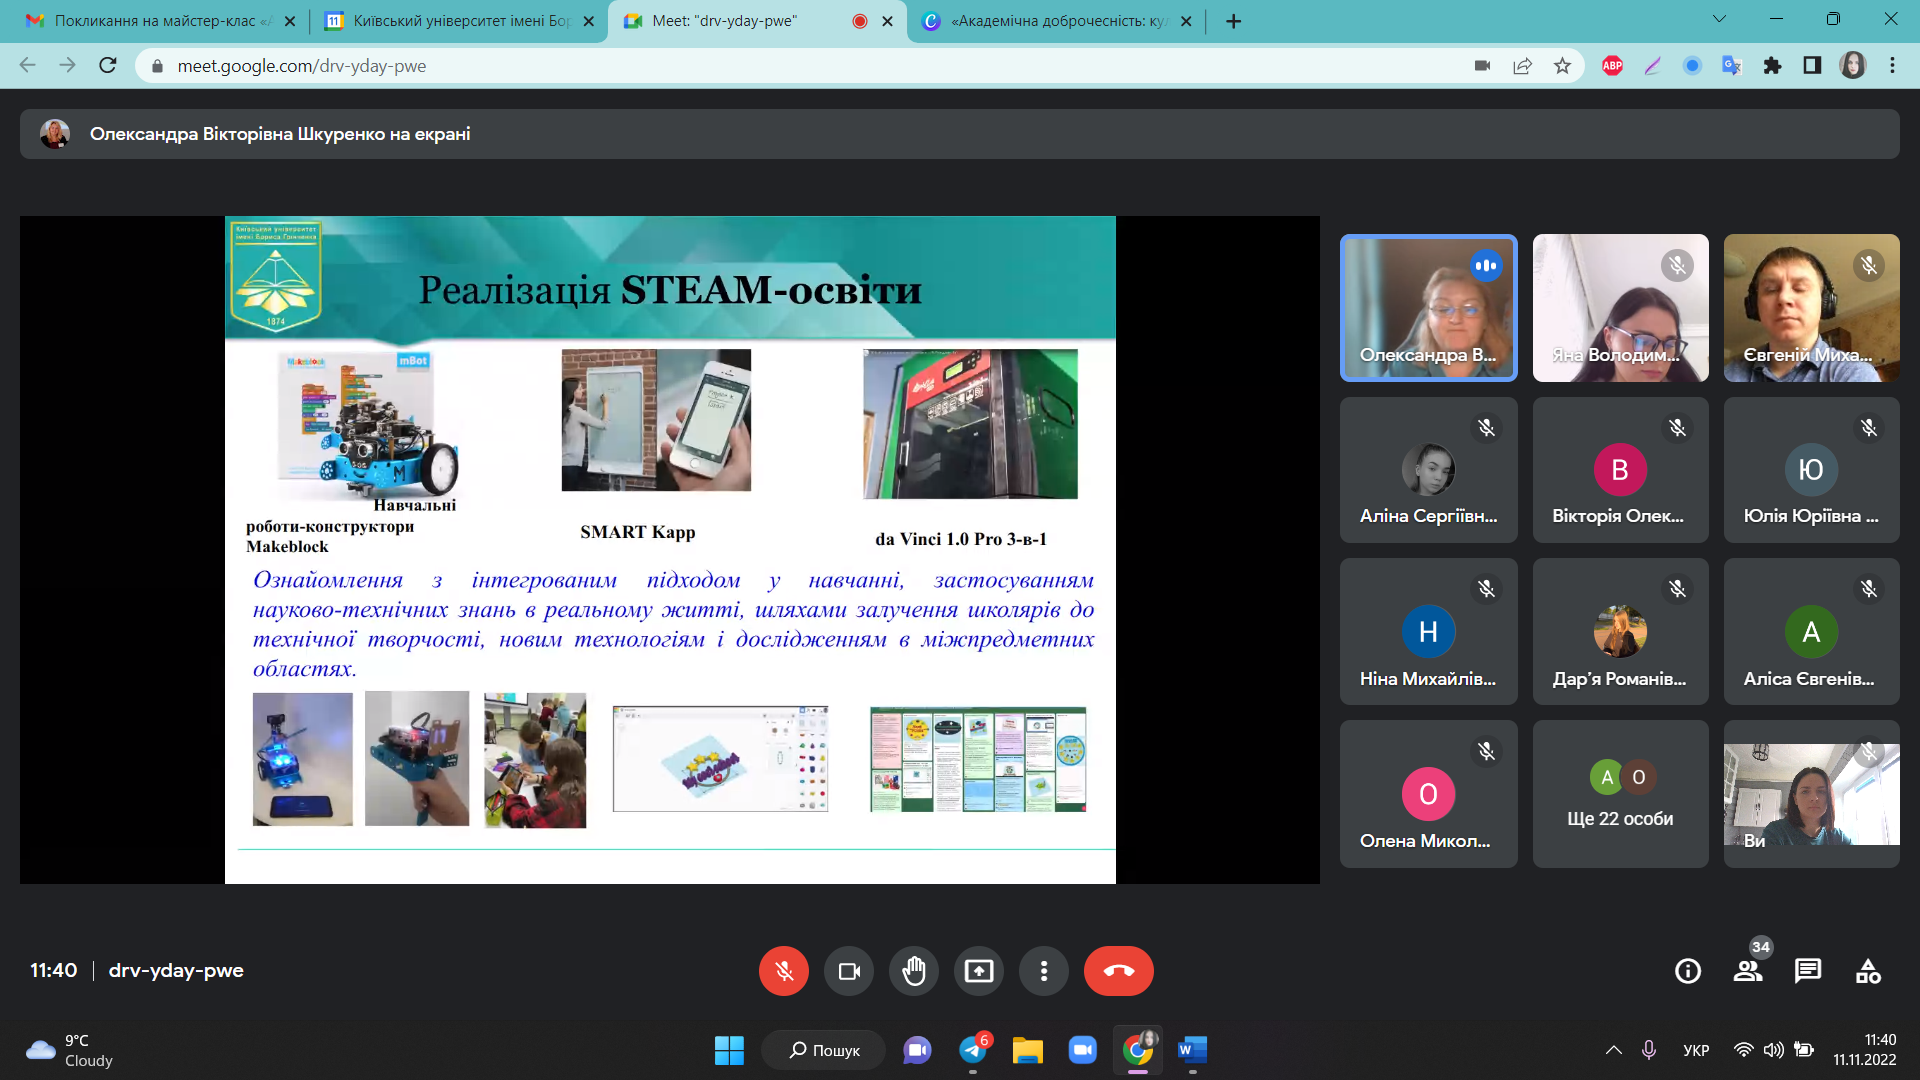
Task: Toggle the camera in the call controls
Action: [x=848, y=971]
